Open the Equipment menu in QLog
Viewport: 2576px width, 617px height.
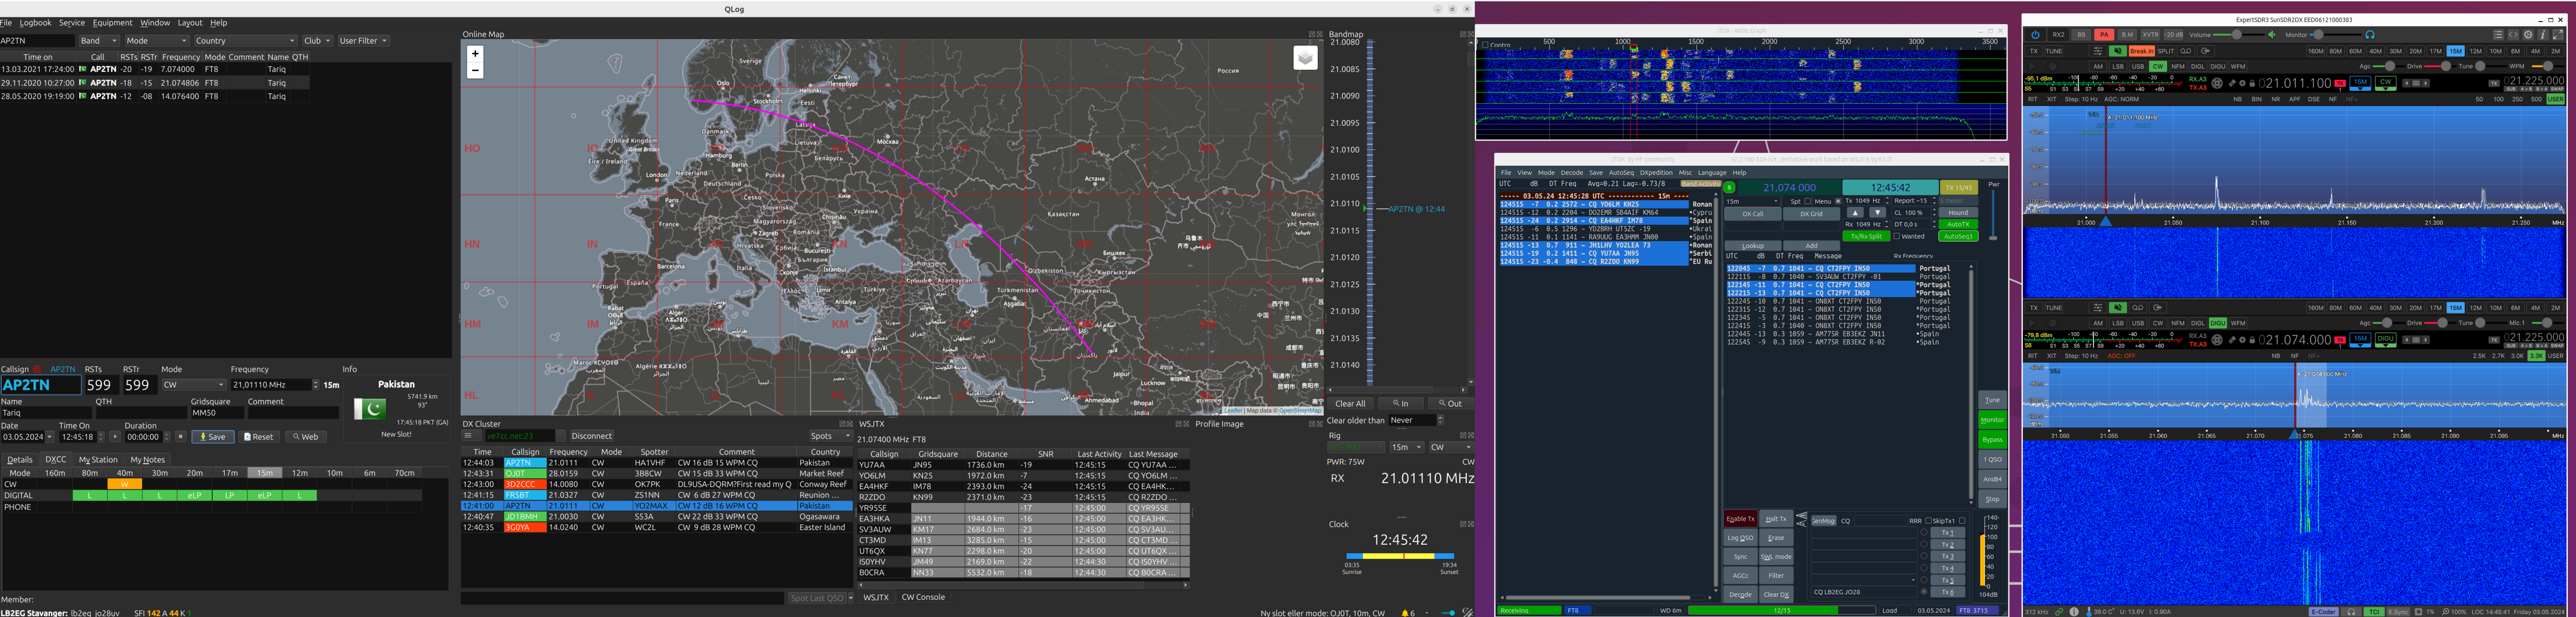pyautogui.click(x=112, y=23)
